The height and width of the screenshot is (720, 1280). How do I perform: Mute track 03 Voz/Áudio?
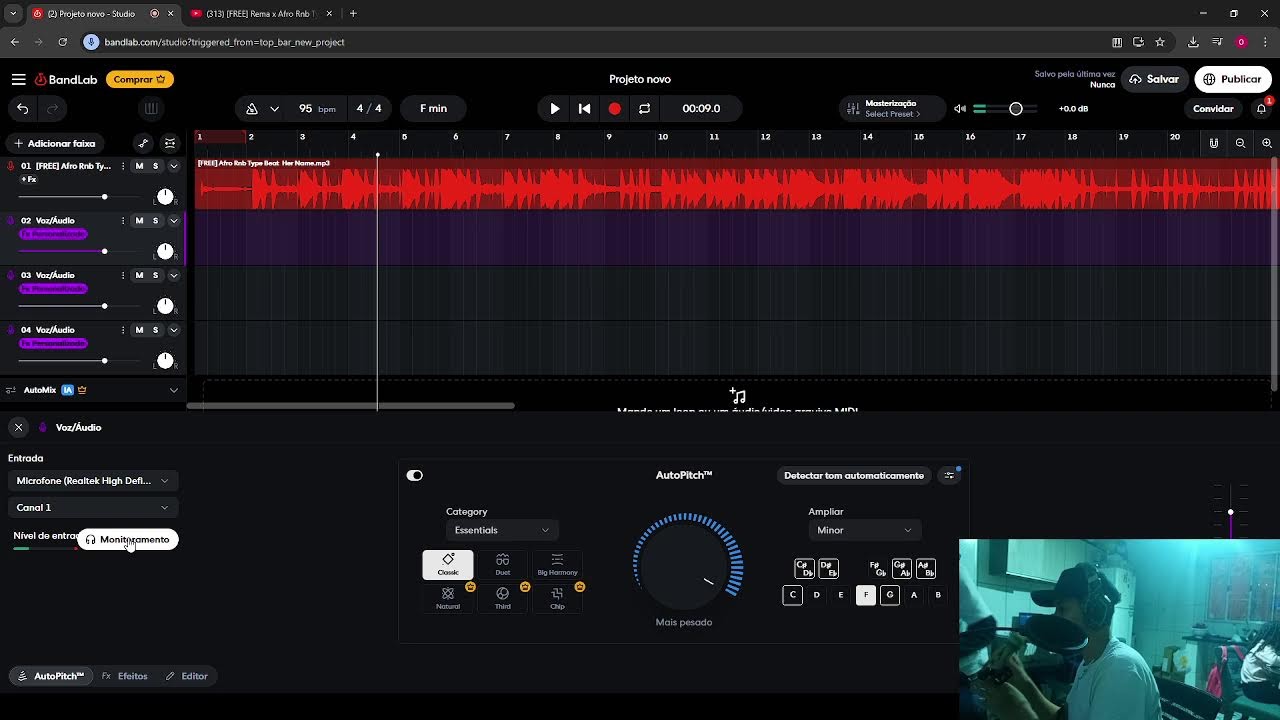(139, 275)
